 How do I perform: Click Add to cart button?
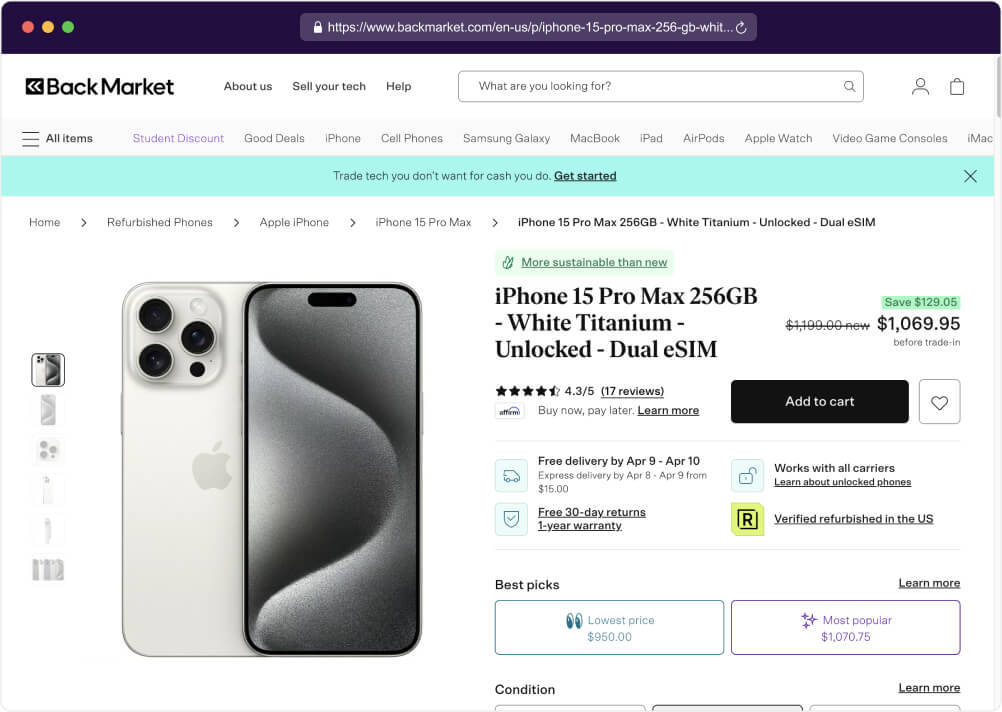(x=819, y=402)
